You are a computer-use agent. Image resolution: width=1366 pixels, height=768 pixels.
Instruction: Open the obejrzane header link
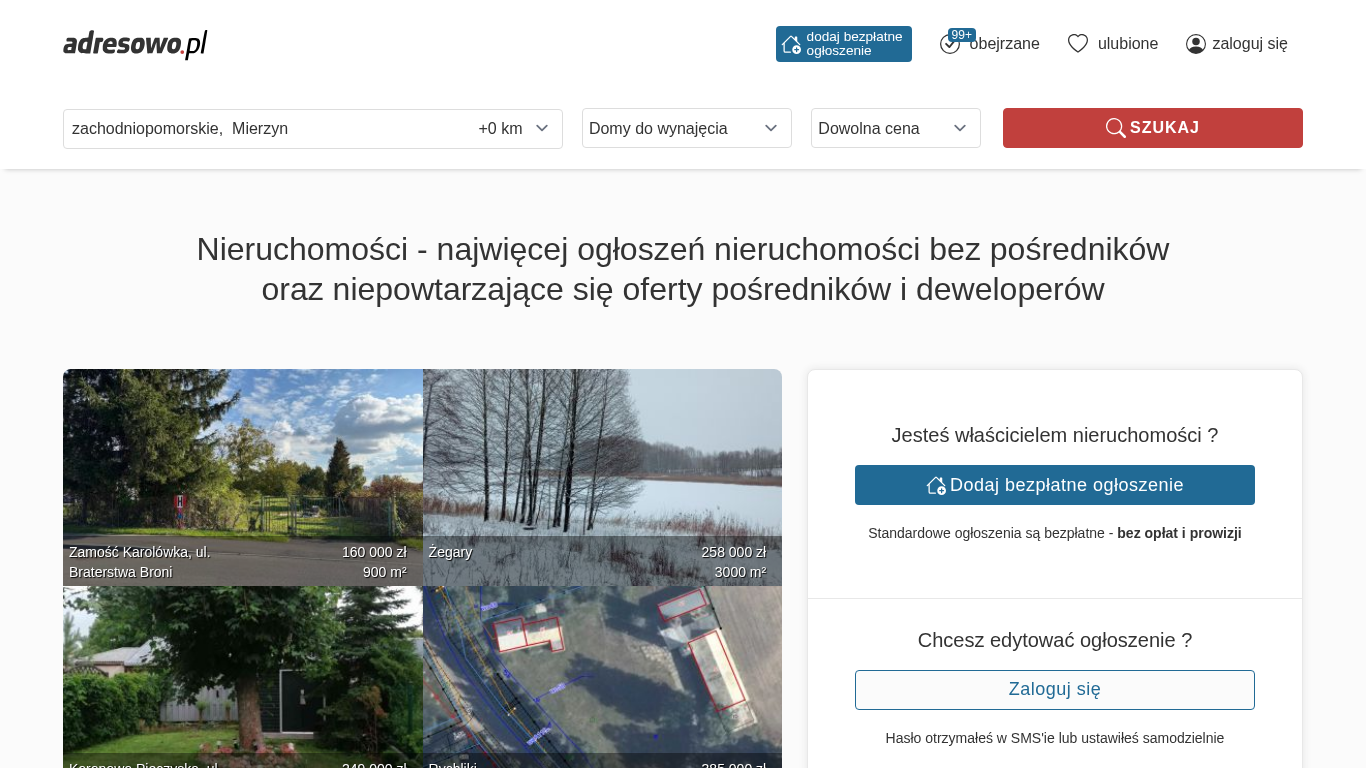point(1004,44)
